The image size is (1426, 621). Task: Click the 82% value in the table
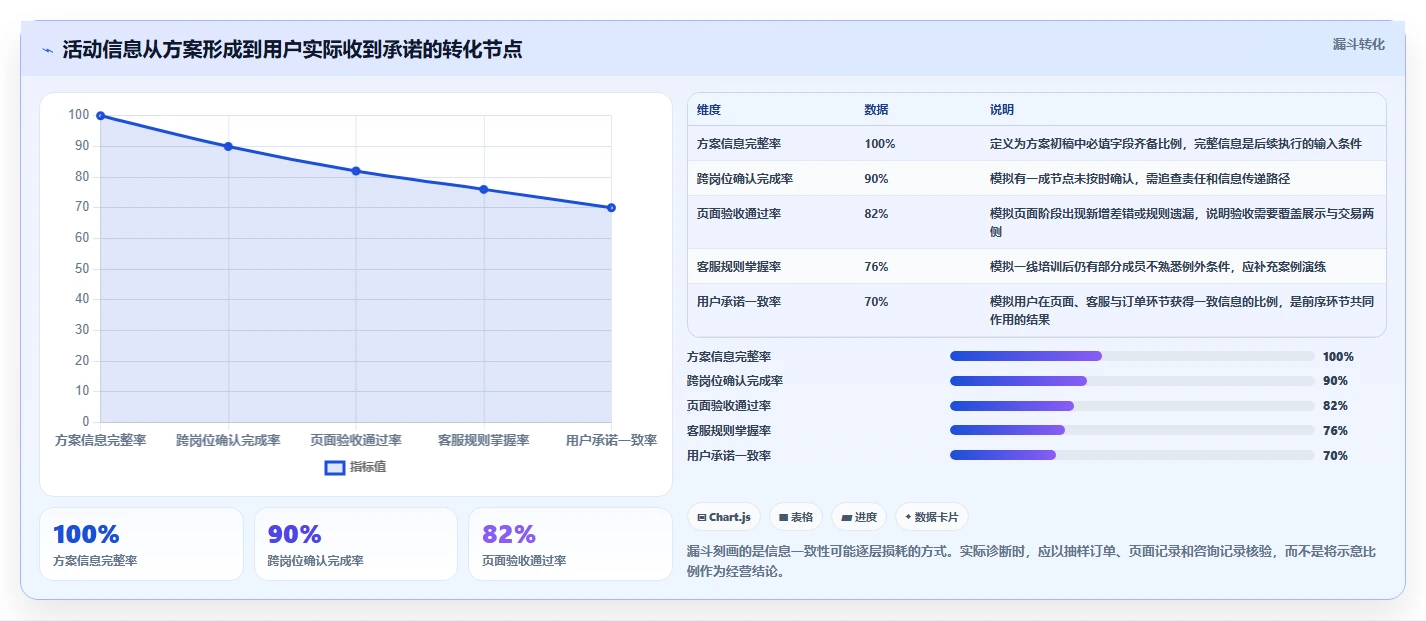(877, 214)
